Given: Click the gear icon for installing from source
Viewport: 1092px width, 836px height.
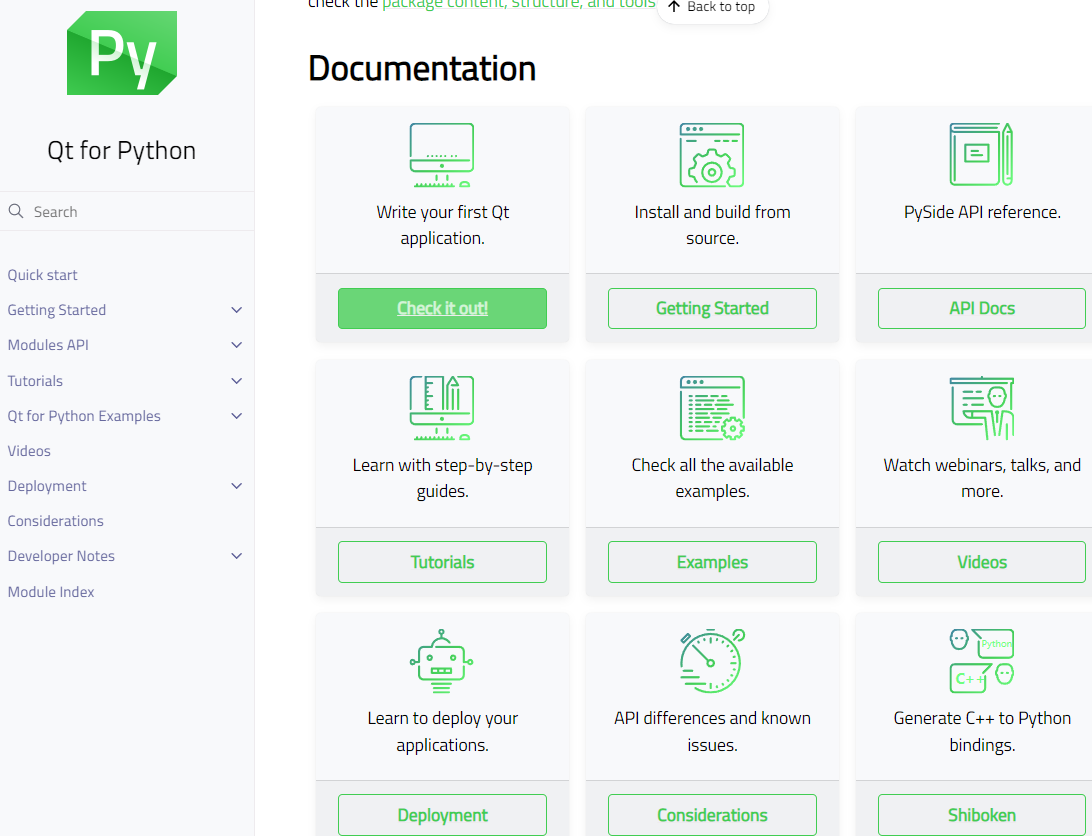Looking at the screenshot, I should (712, 155).
